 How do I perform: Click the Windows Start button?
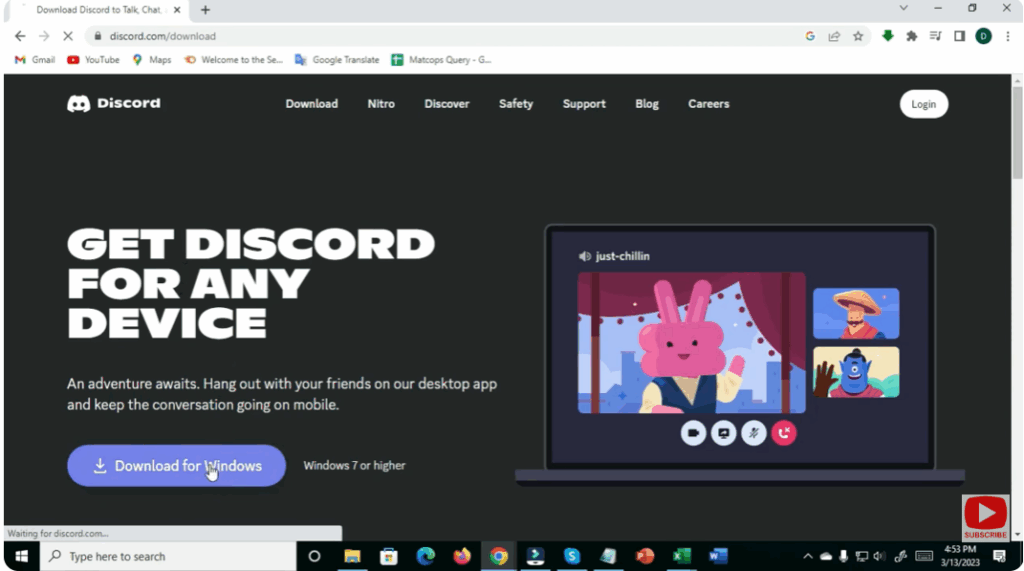(21, 556)
